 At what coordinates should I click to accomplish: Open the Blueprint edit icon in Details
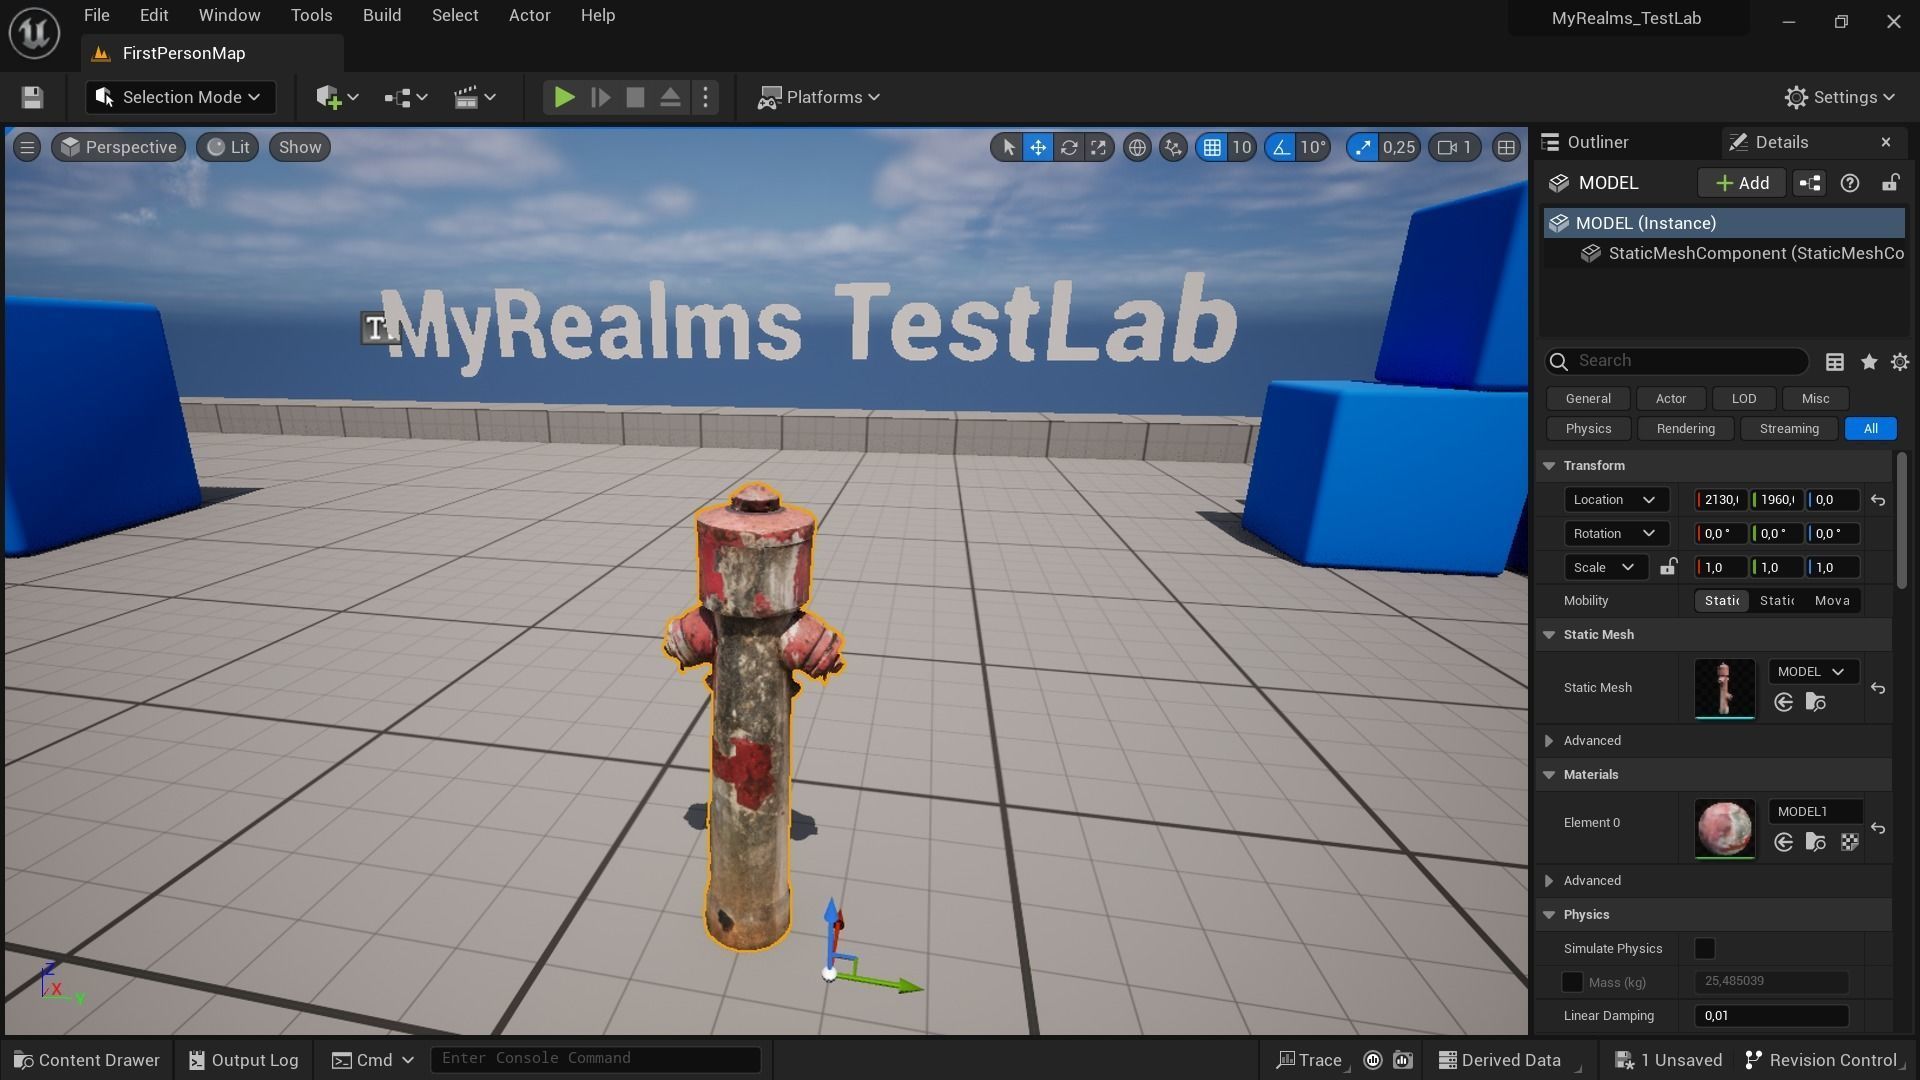point(1810,183)
